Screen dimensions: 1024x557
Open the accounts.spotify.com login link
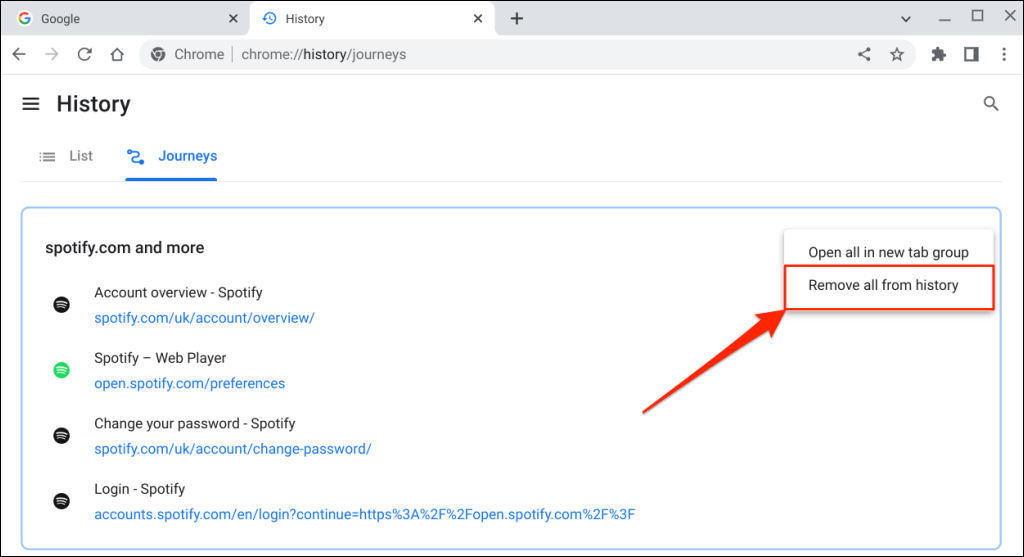pyautogui.click(x=364, y=514)
